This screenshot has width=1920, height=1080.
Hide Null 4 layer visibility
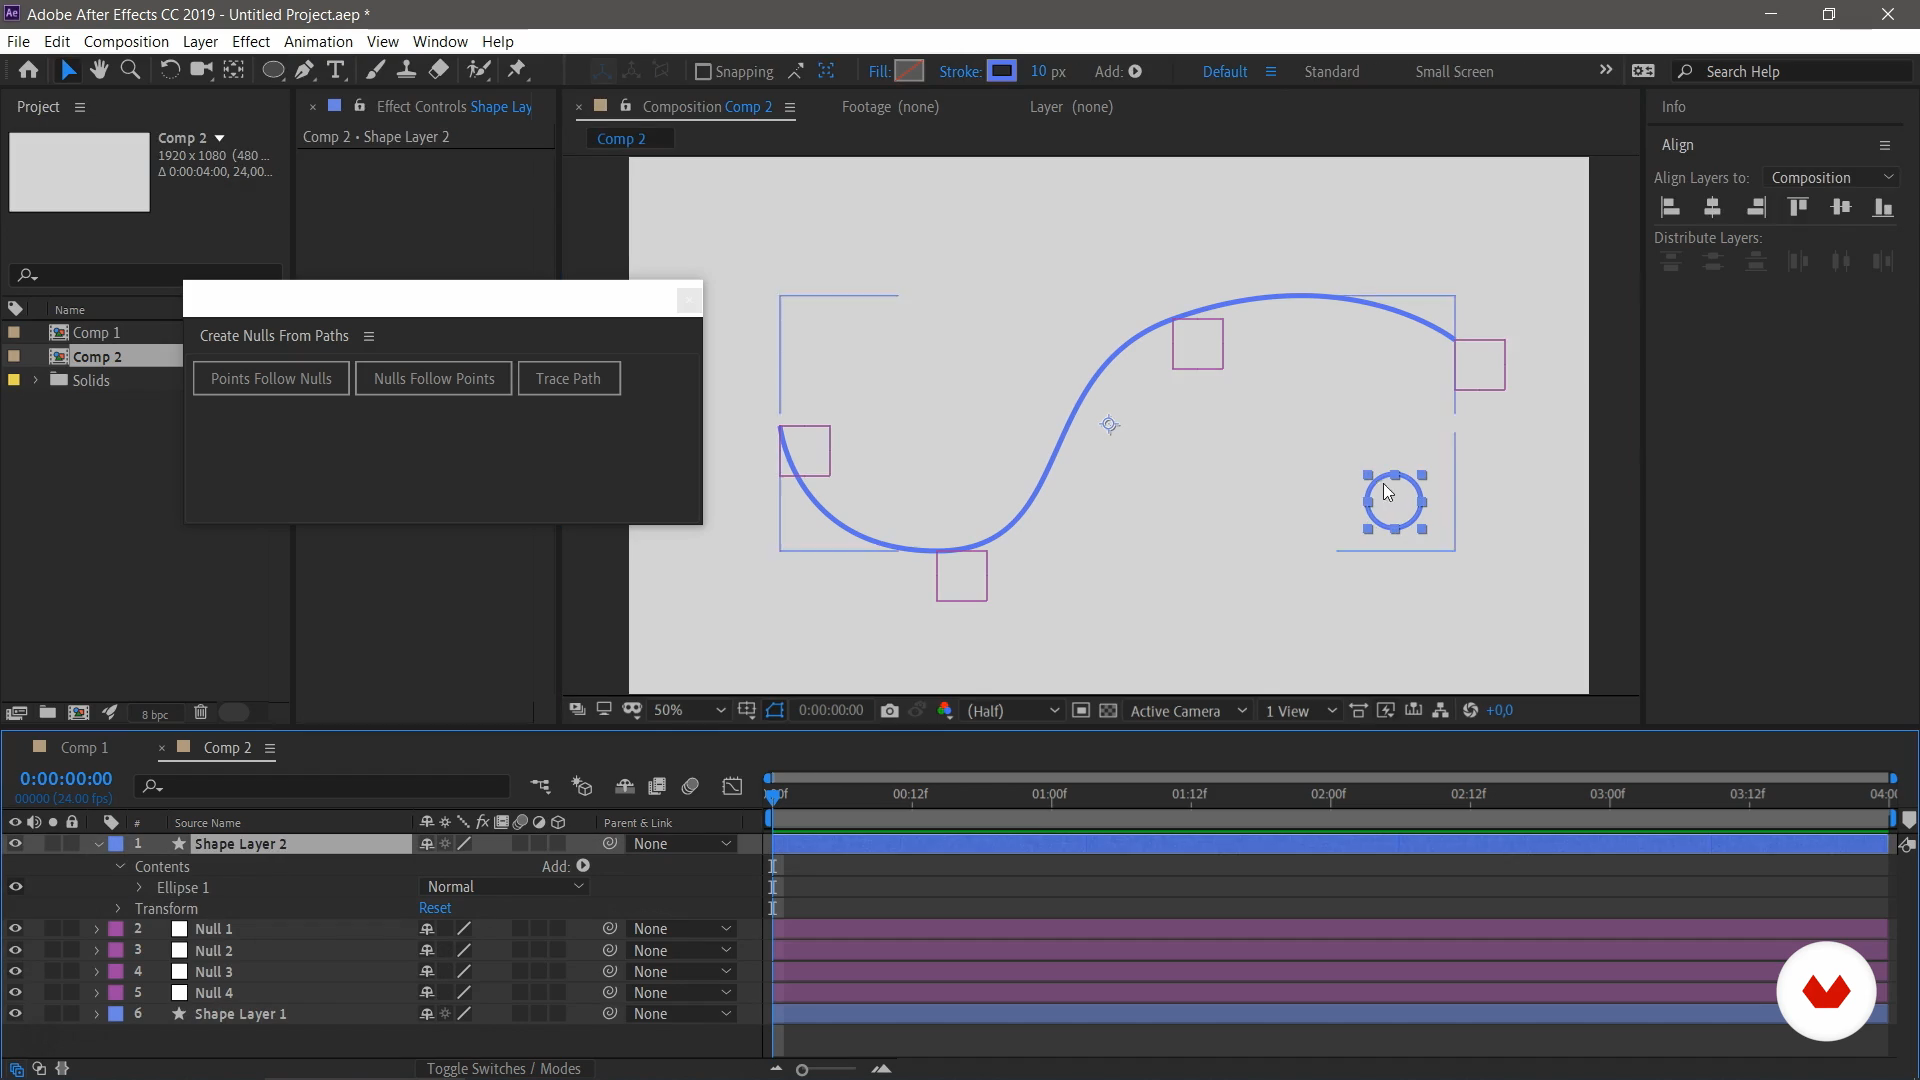pyautogui.click(x=15, y=993)
